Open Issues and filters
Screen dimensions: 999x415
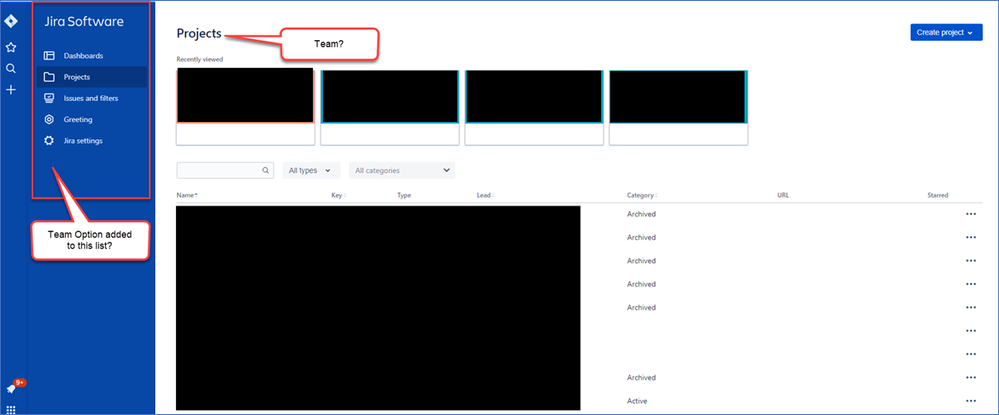click(x=92, y=98)
